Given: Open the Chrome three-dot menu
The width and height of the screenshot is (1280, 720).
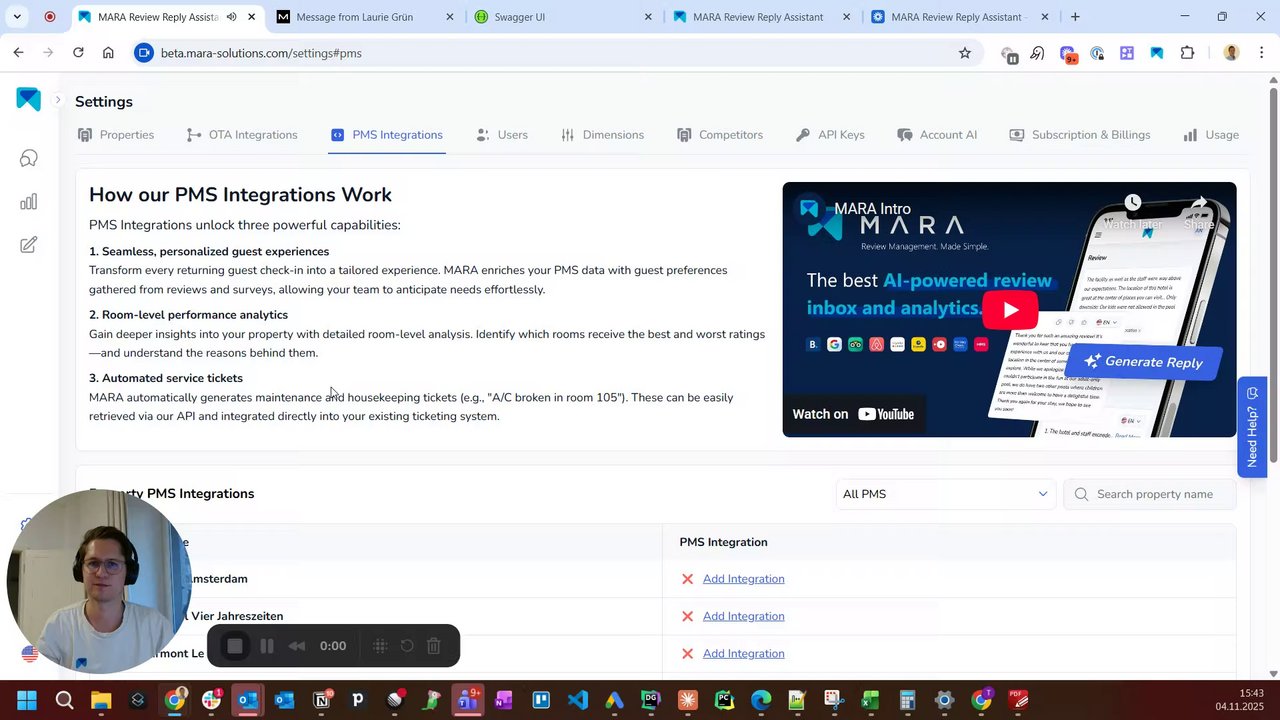Looking at the screenshot, I should click(x=1262, y=53).
